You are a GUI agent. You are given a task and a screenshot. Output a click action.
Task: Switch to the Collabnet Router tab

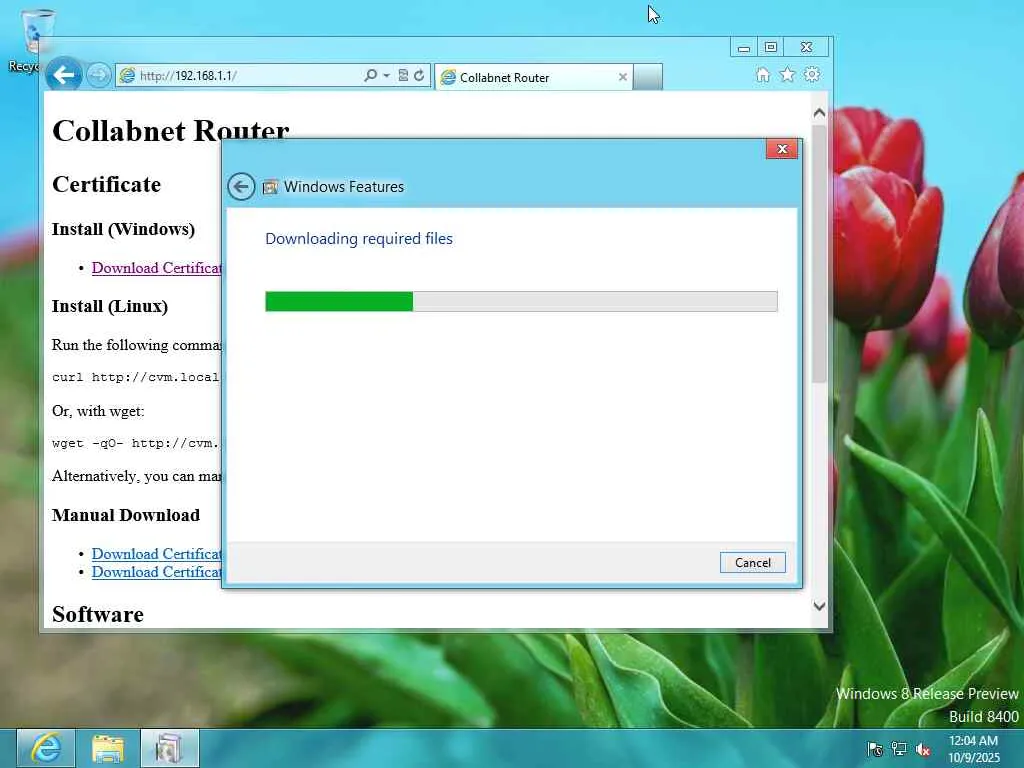pos(532,78)
